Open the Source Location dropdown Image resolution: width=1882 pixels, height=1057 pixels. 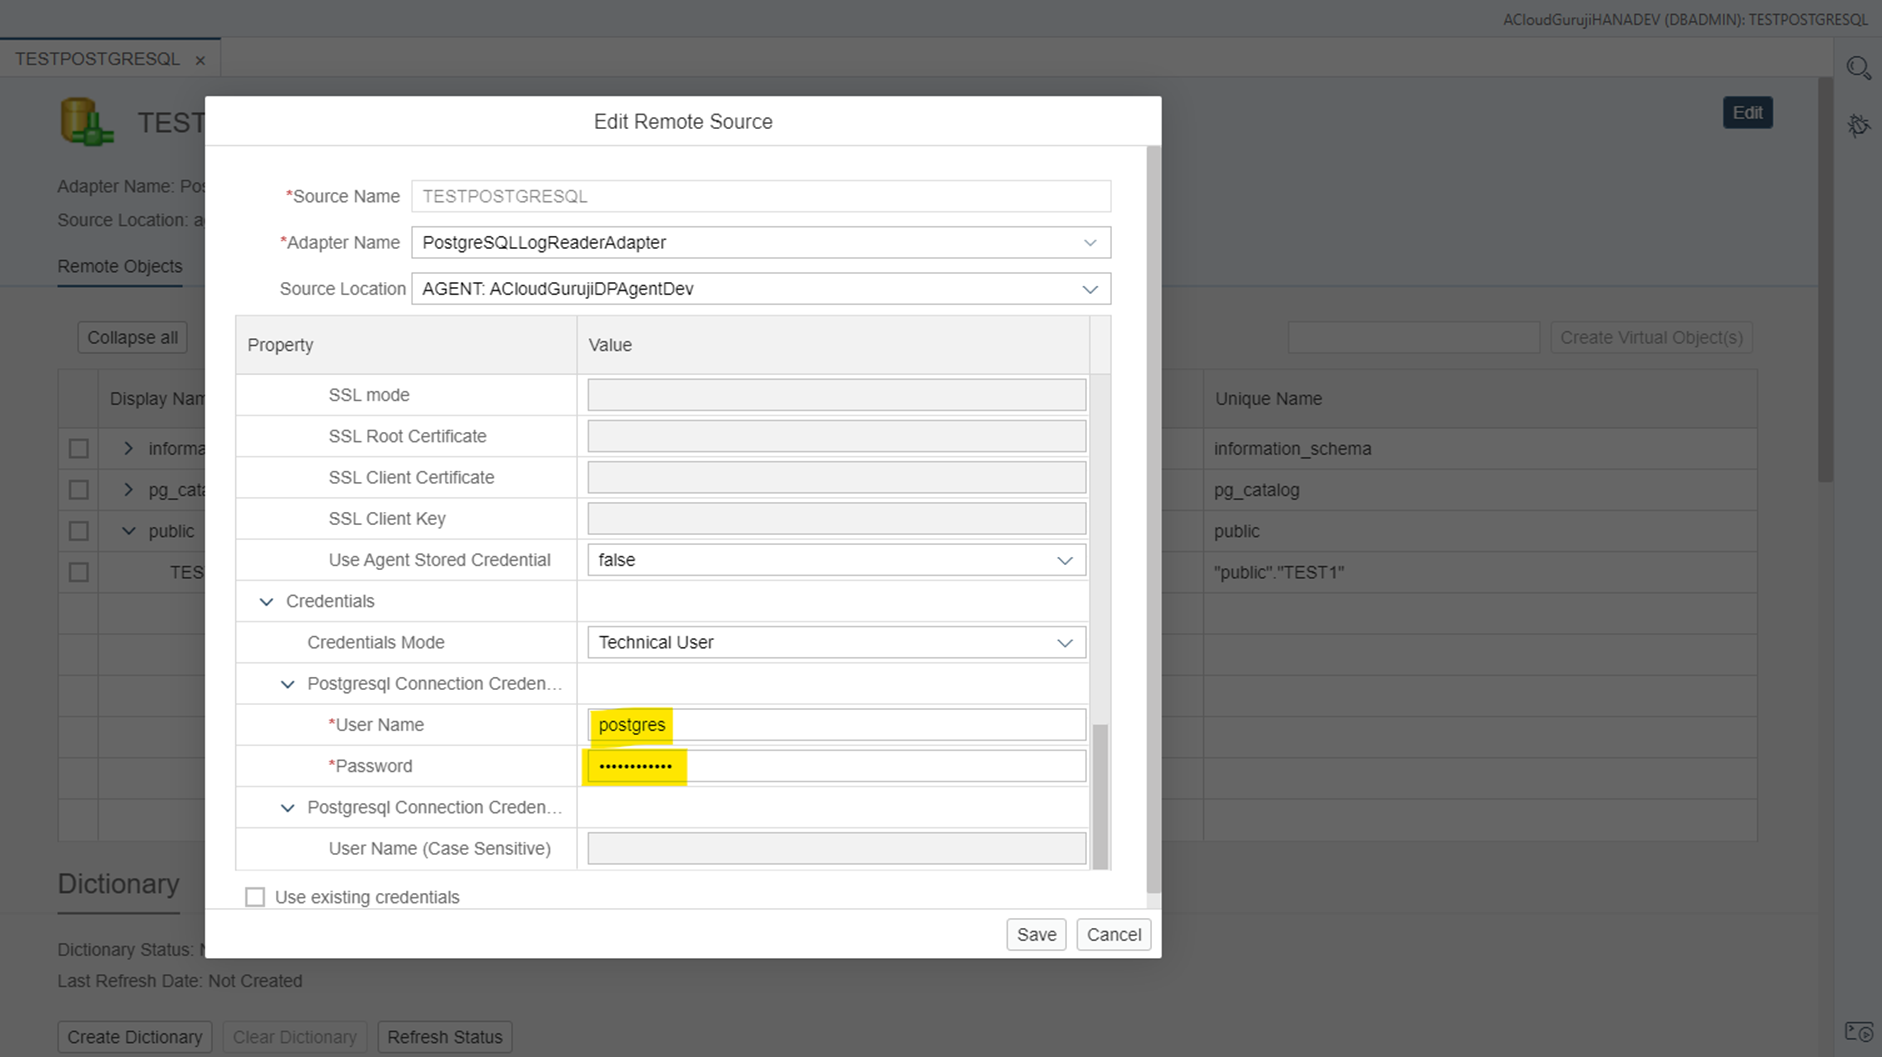coord(1090,289)
